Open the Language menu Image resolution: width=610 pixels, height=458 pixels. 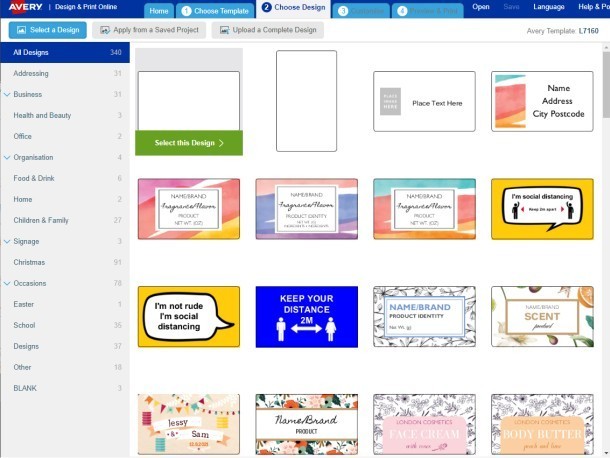pos(549,7)
